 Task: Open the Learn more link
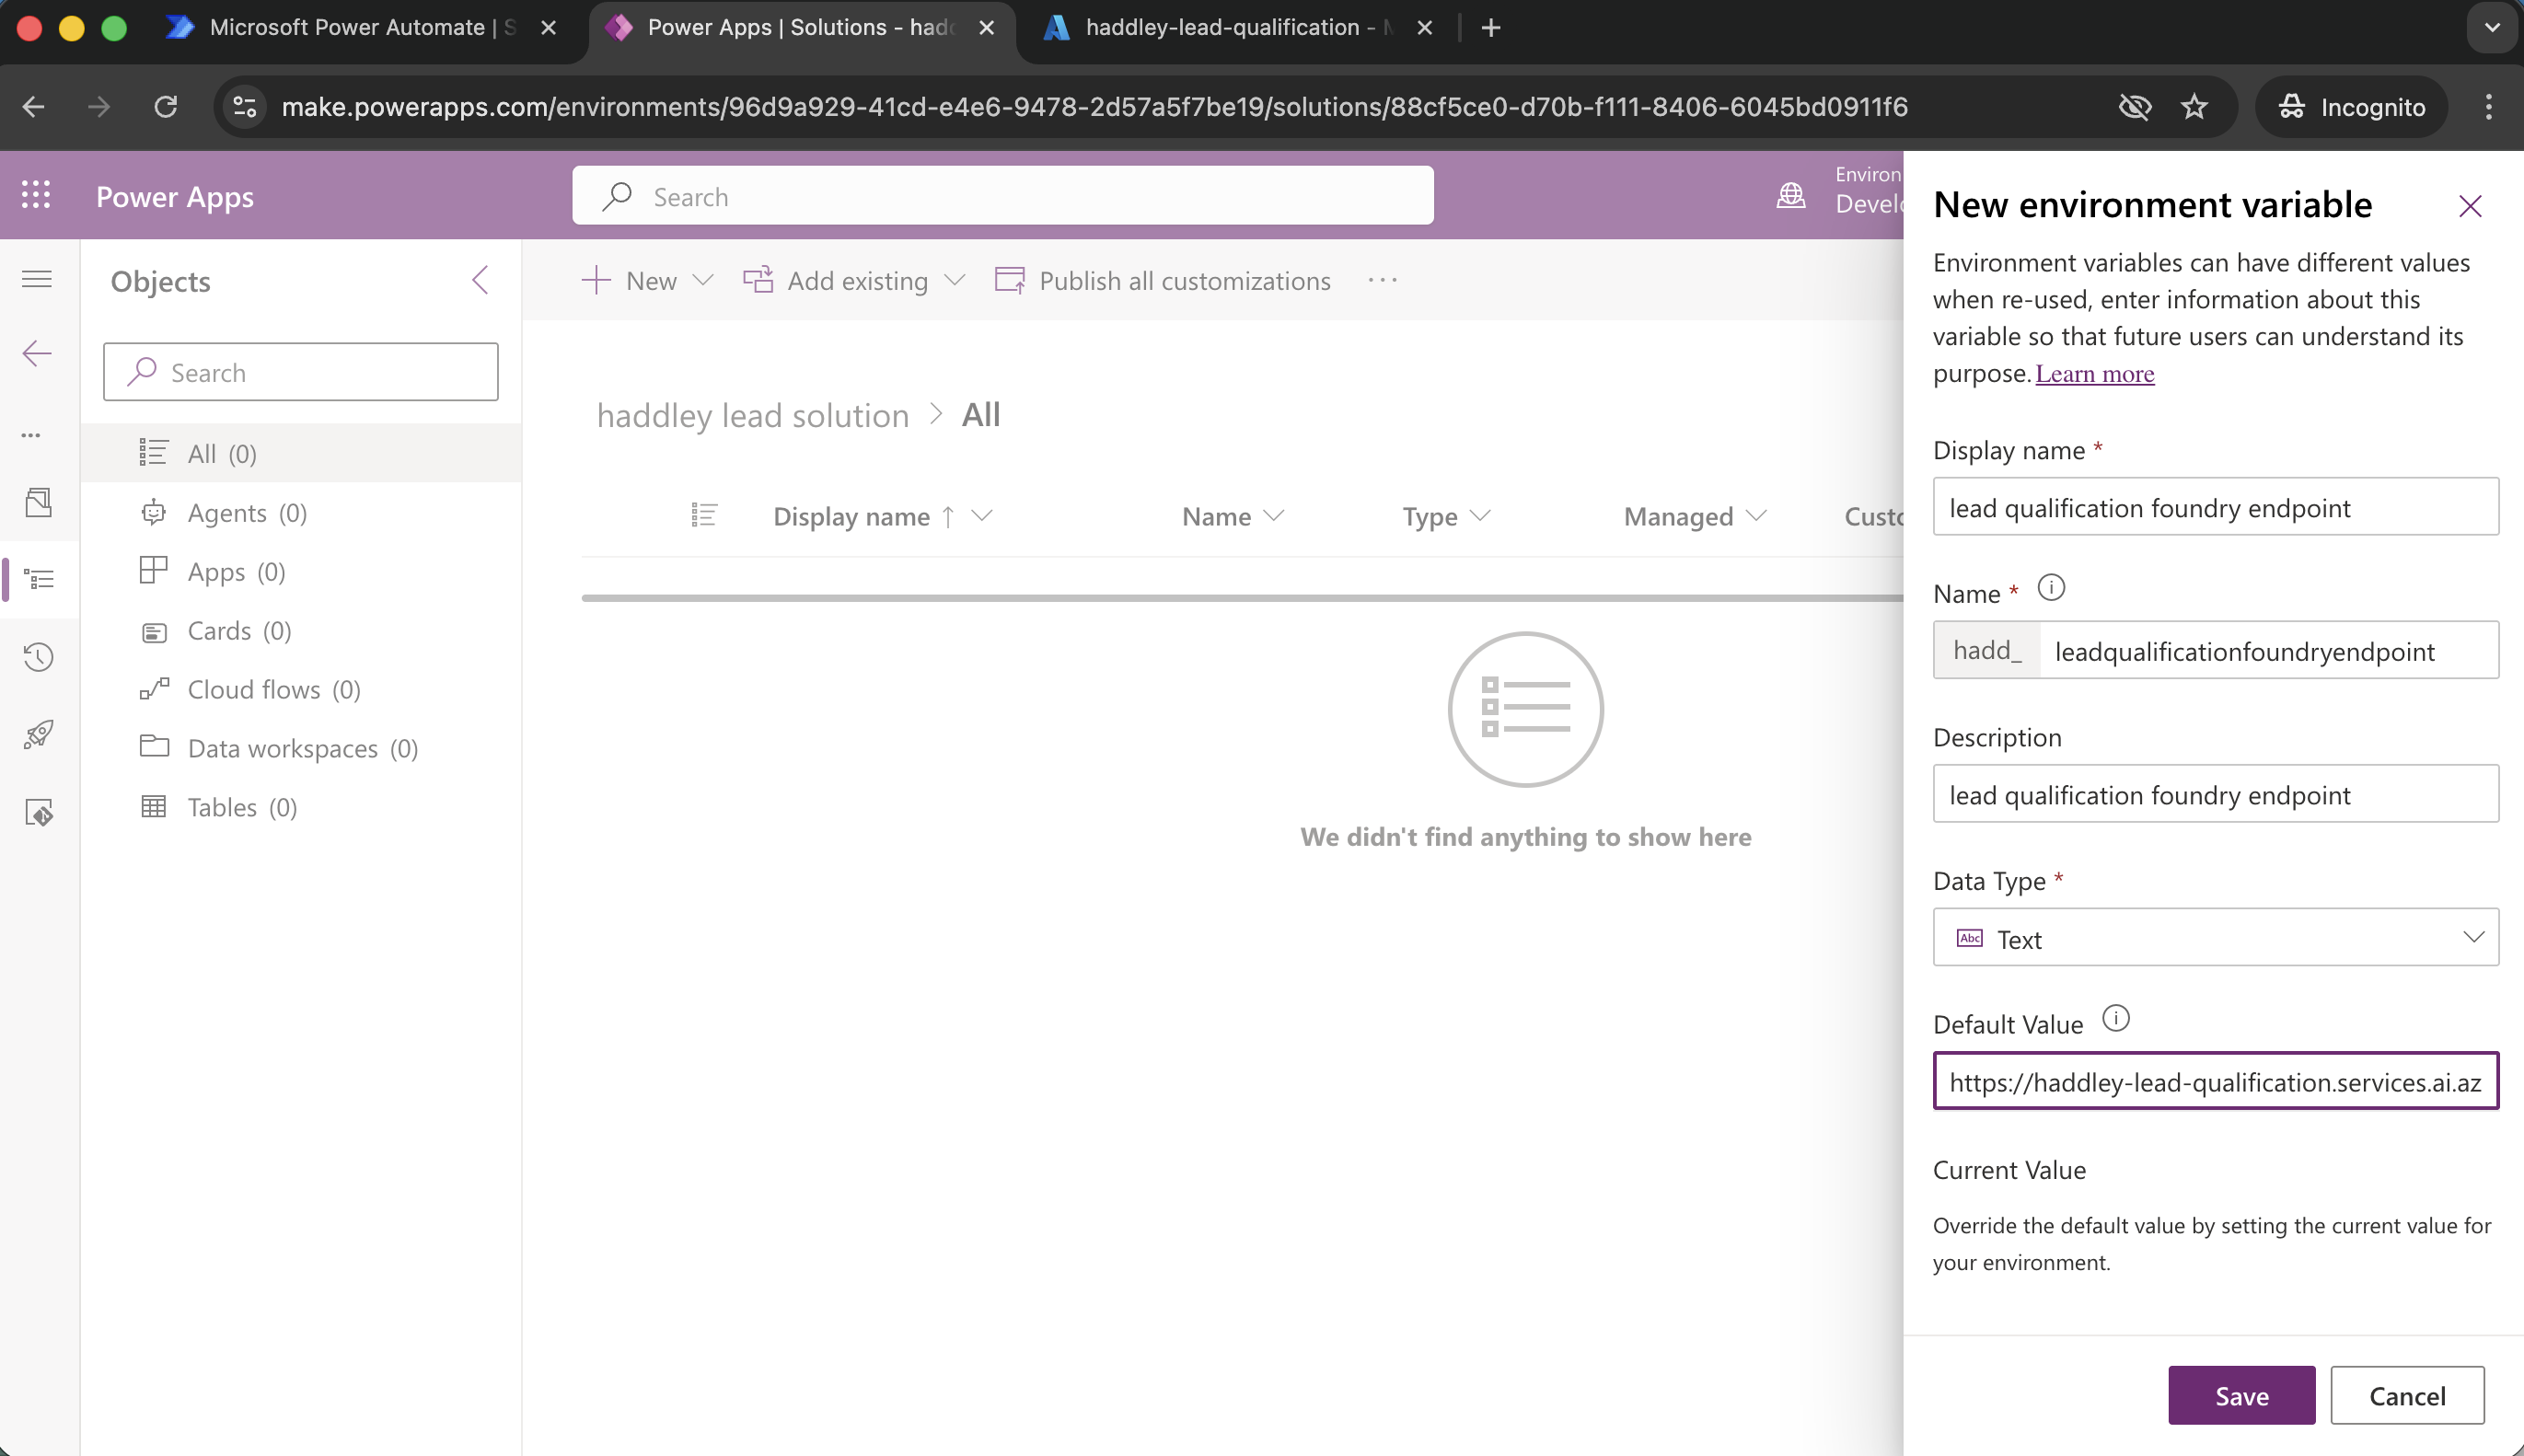2094,373
